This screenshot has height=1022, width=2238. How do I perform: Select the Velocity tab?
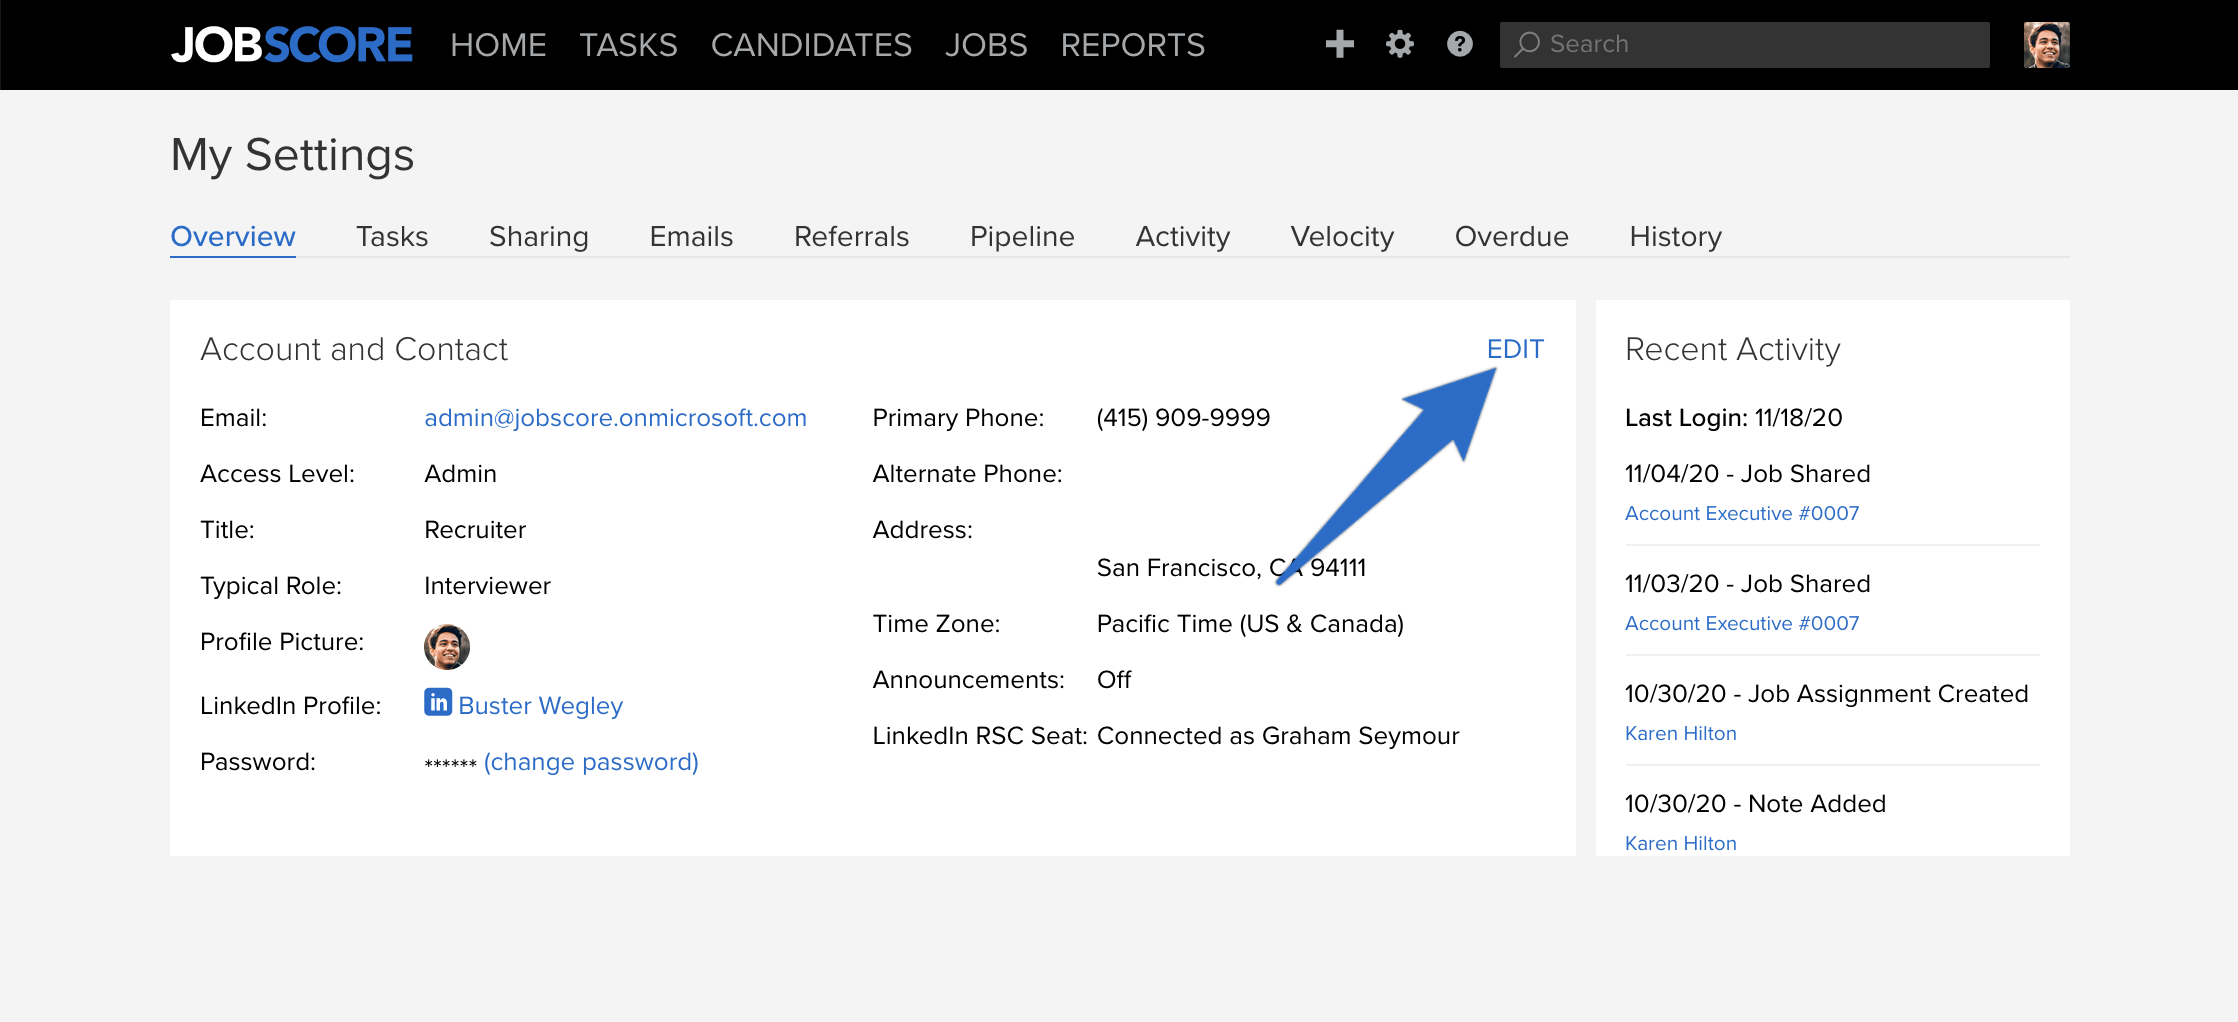coord(1342,237)
